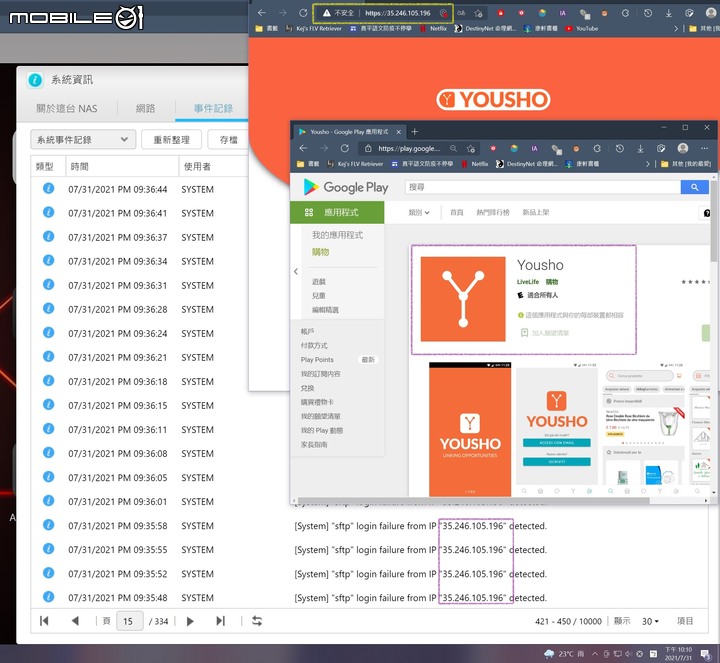Open the notification center icon in taskbar
This screenshot has height=663, width=720.
pyautogui.click(x=706, y=654)
